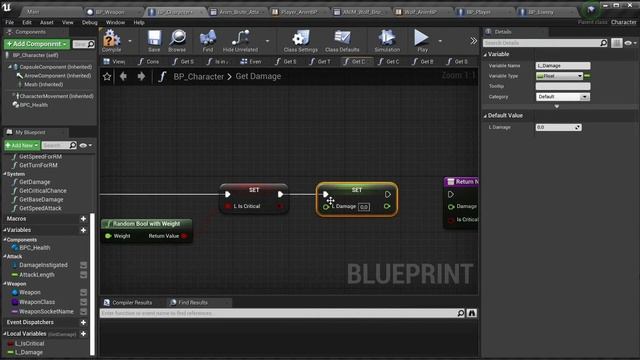Screen dimensions: 640x360
Task: Toggle visibility of WeaponClass variable
Action: (x=83, y=302)
